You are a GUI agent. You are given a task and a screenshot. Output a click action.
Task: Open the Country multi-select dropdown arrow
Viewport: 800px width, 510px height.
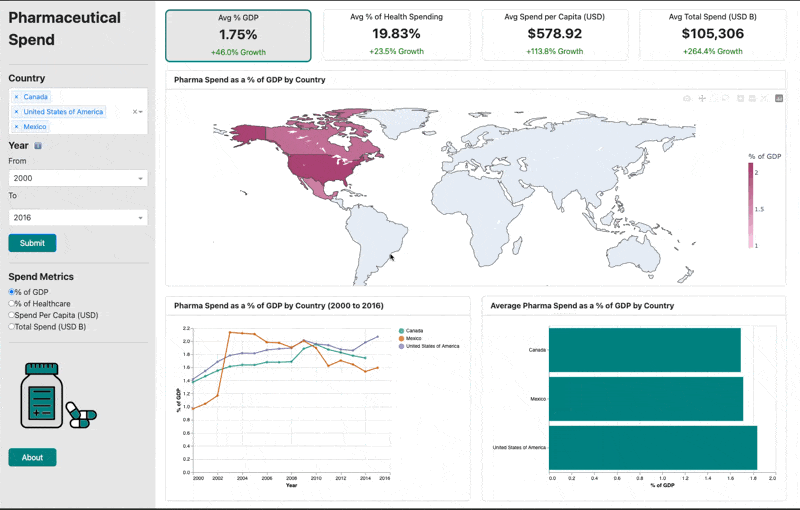click(x=142, y=112)
